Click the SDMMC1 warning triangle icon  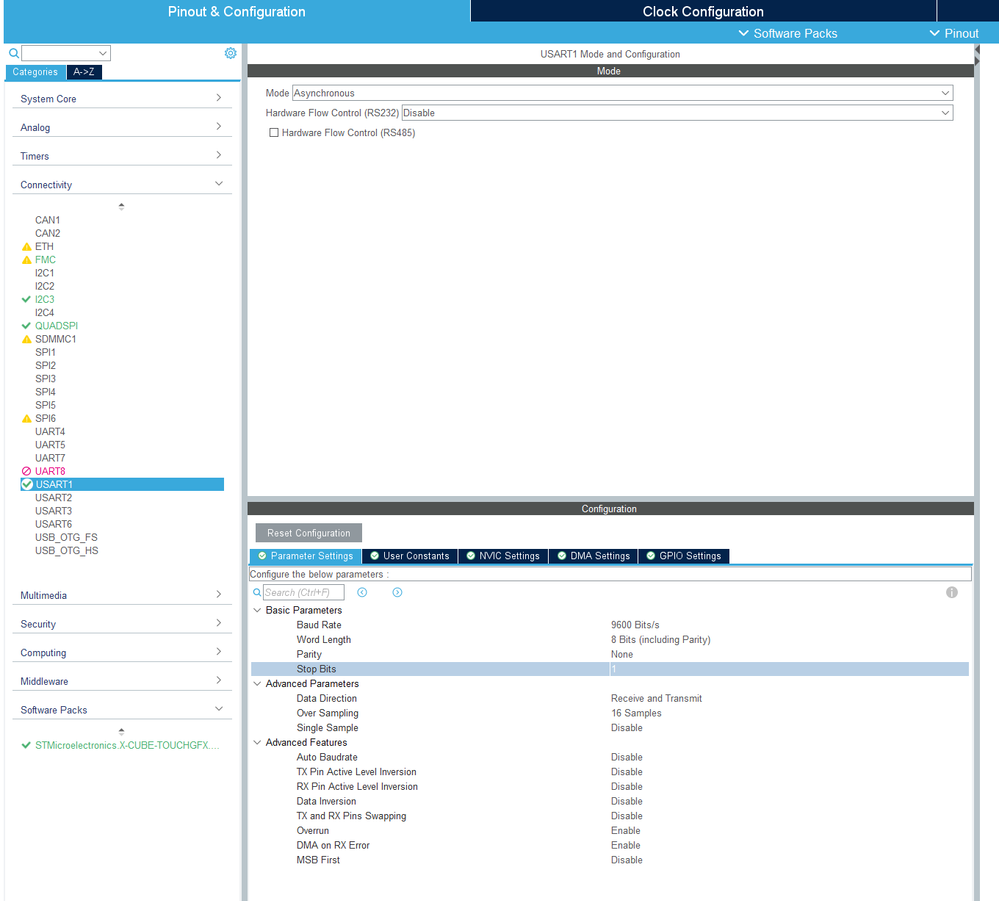(x=27, y=339)
